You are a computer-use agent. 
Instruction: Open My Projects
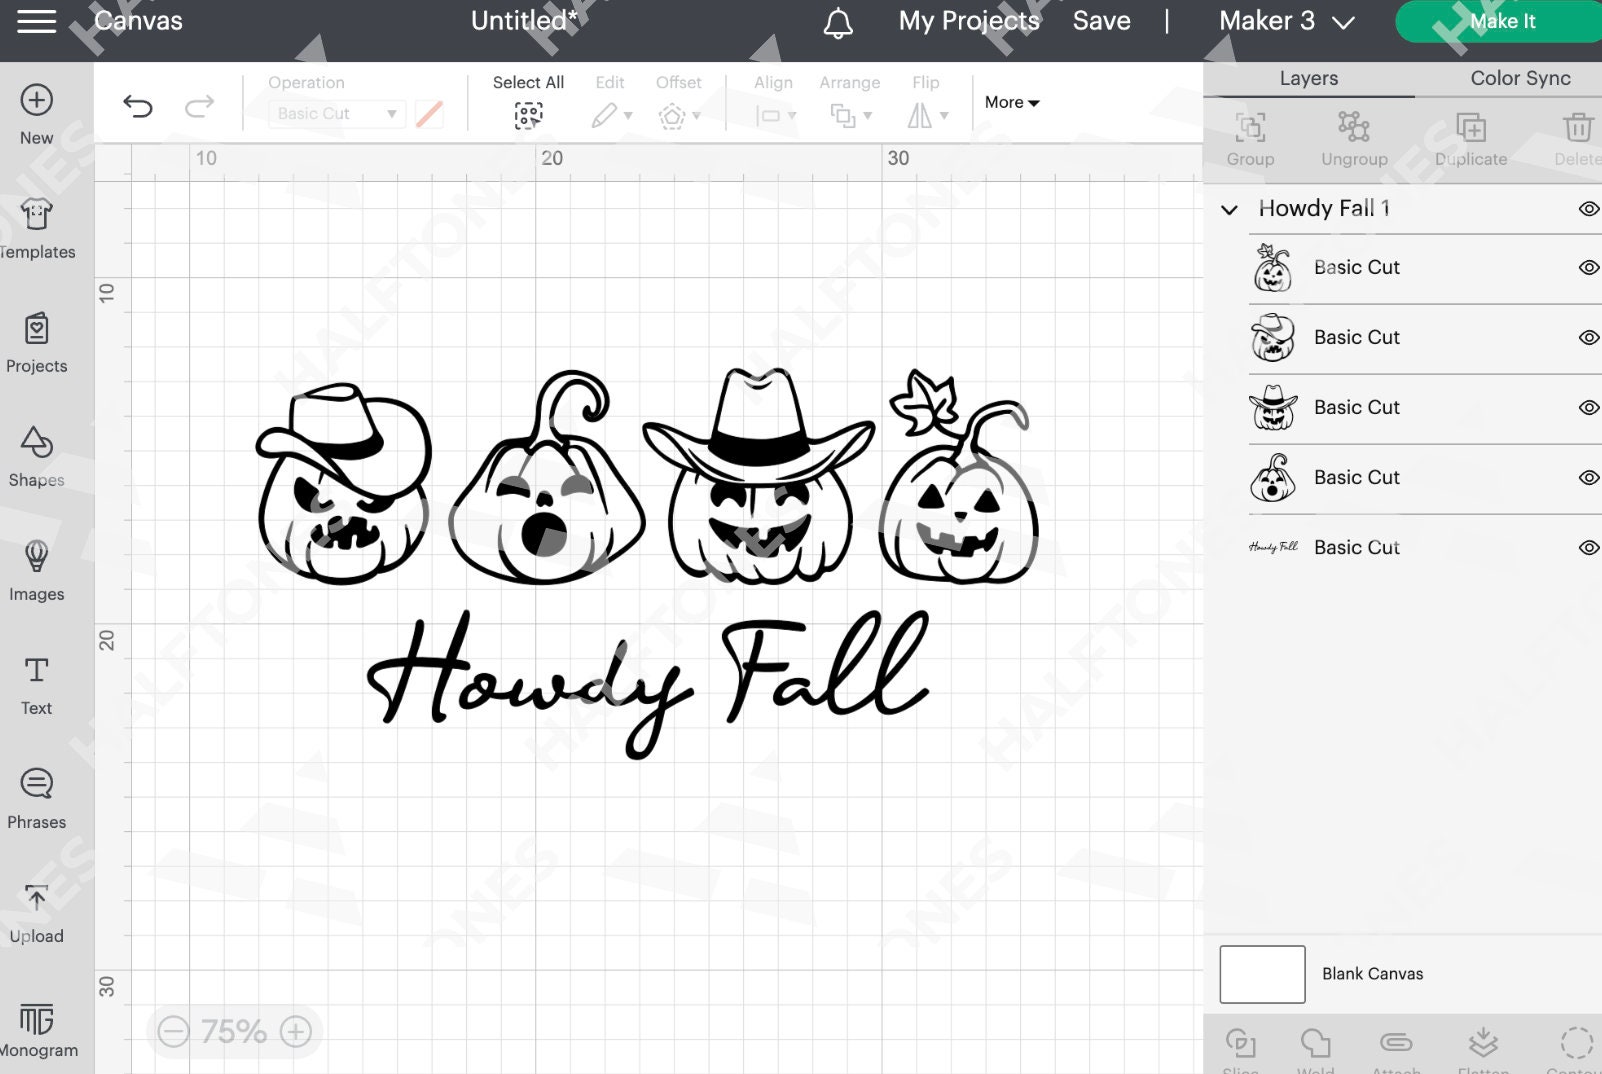tap(967, 21)
